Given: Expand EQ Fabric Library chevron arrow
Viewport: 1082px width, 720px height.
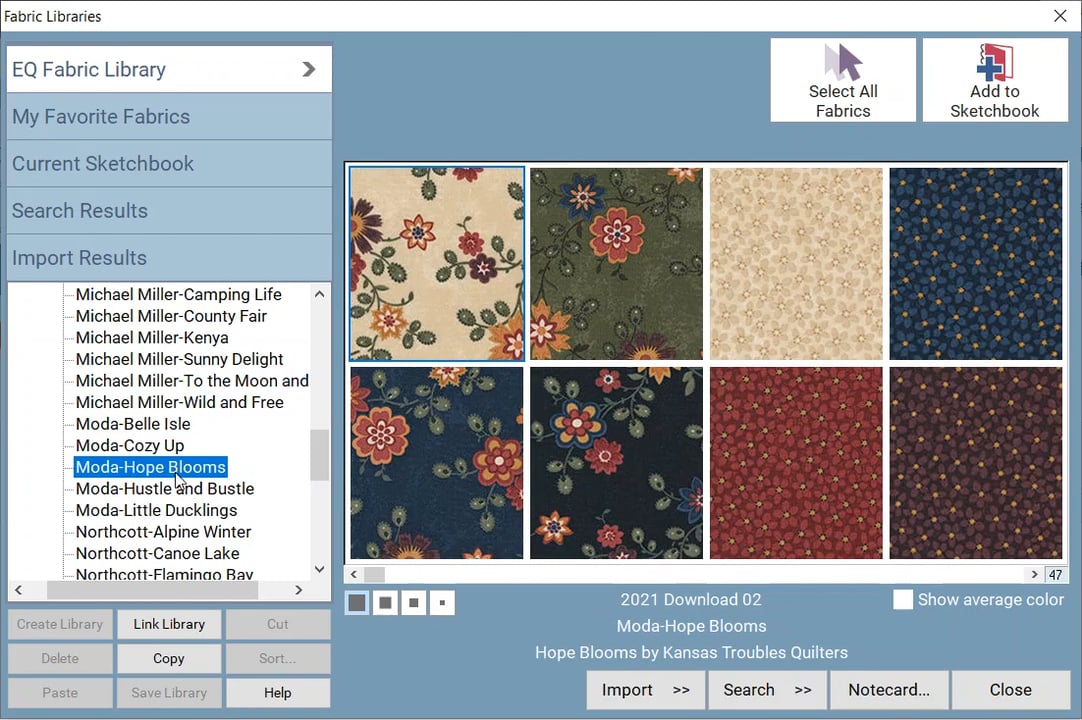Looking at the screenshot, I should [x=308, y=69].
